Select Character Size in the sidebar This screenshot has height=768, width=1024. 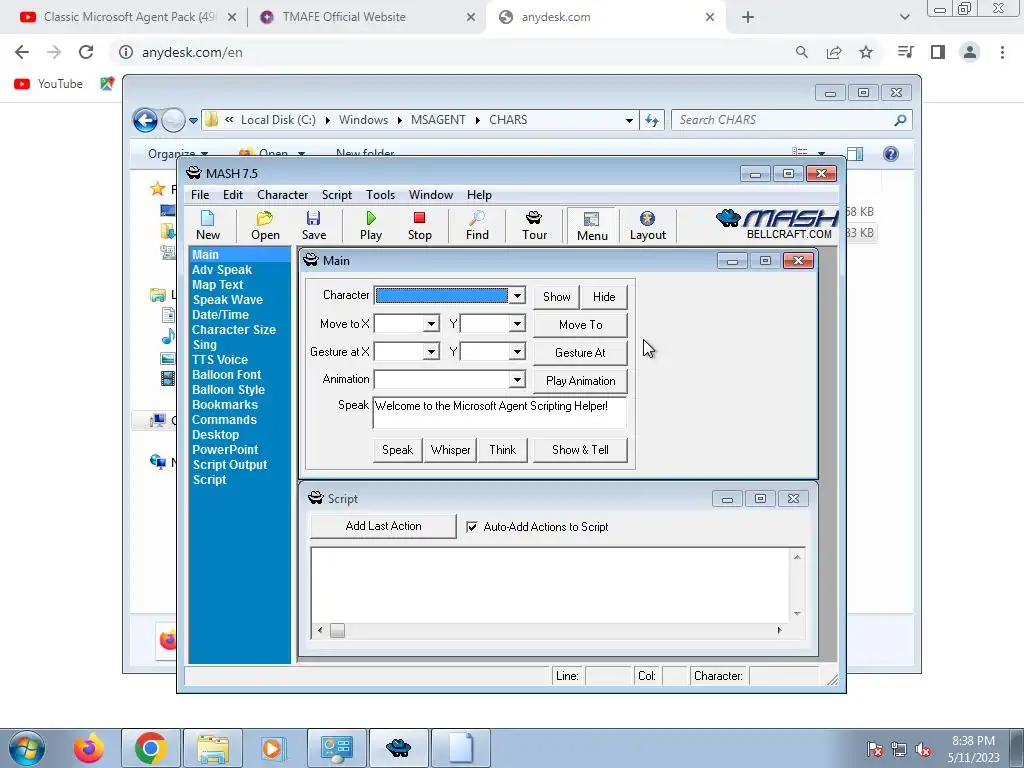(234, 330)
